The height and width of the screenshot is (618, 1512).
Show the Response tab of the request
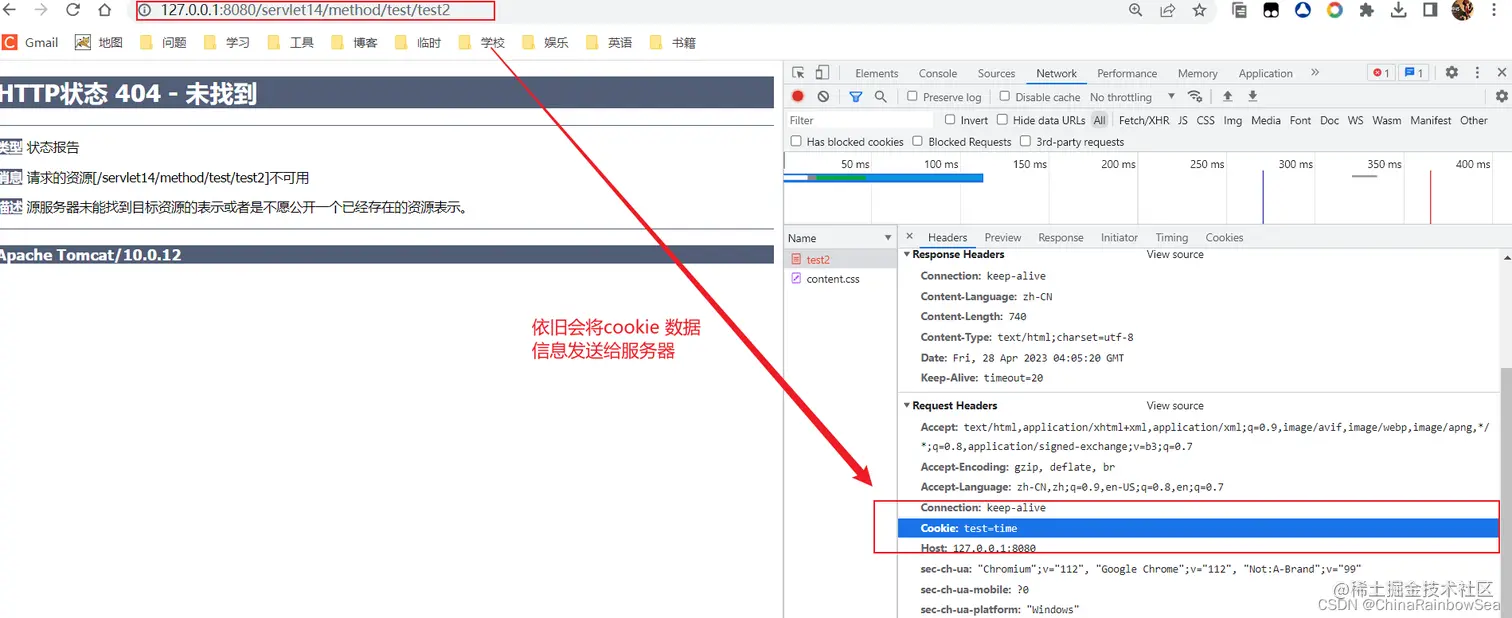point(1060,238)
